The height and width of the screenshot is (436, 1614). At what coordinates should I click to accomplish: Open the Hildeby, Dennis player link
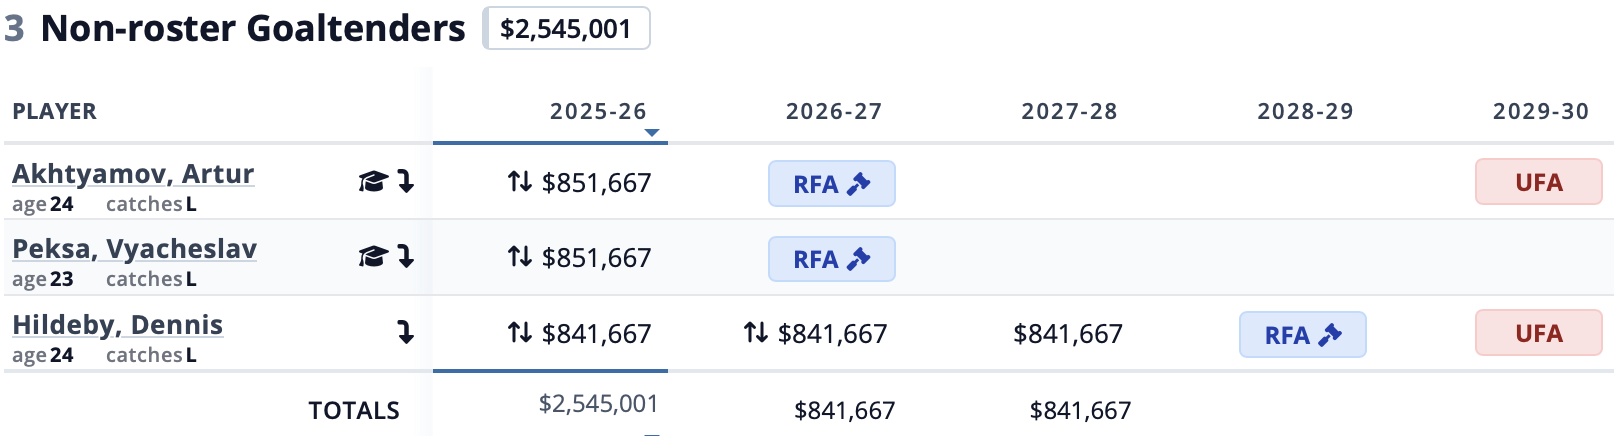[x=117, y=325]
